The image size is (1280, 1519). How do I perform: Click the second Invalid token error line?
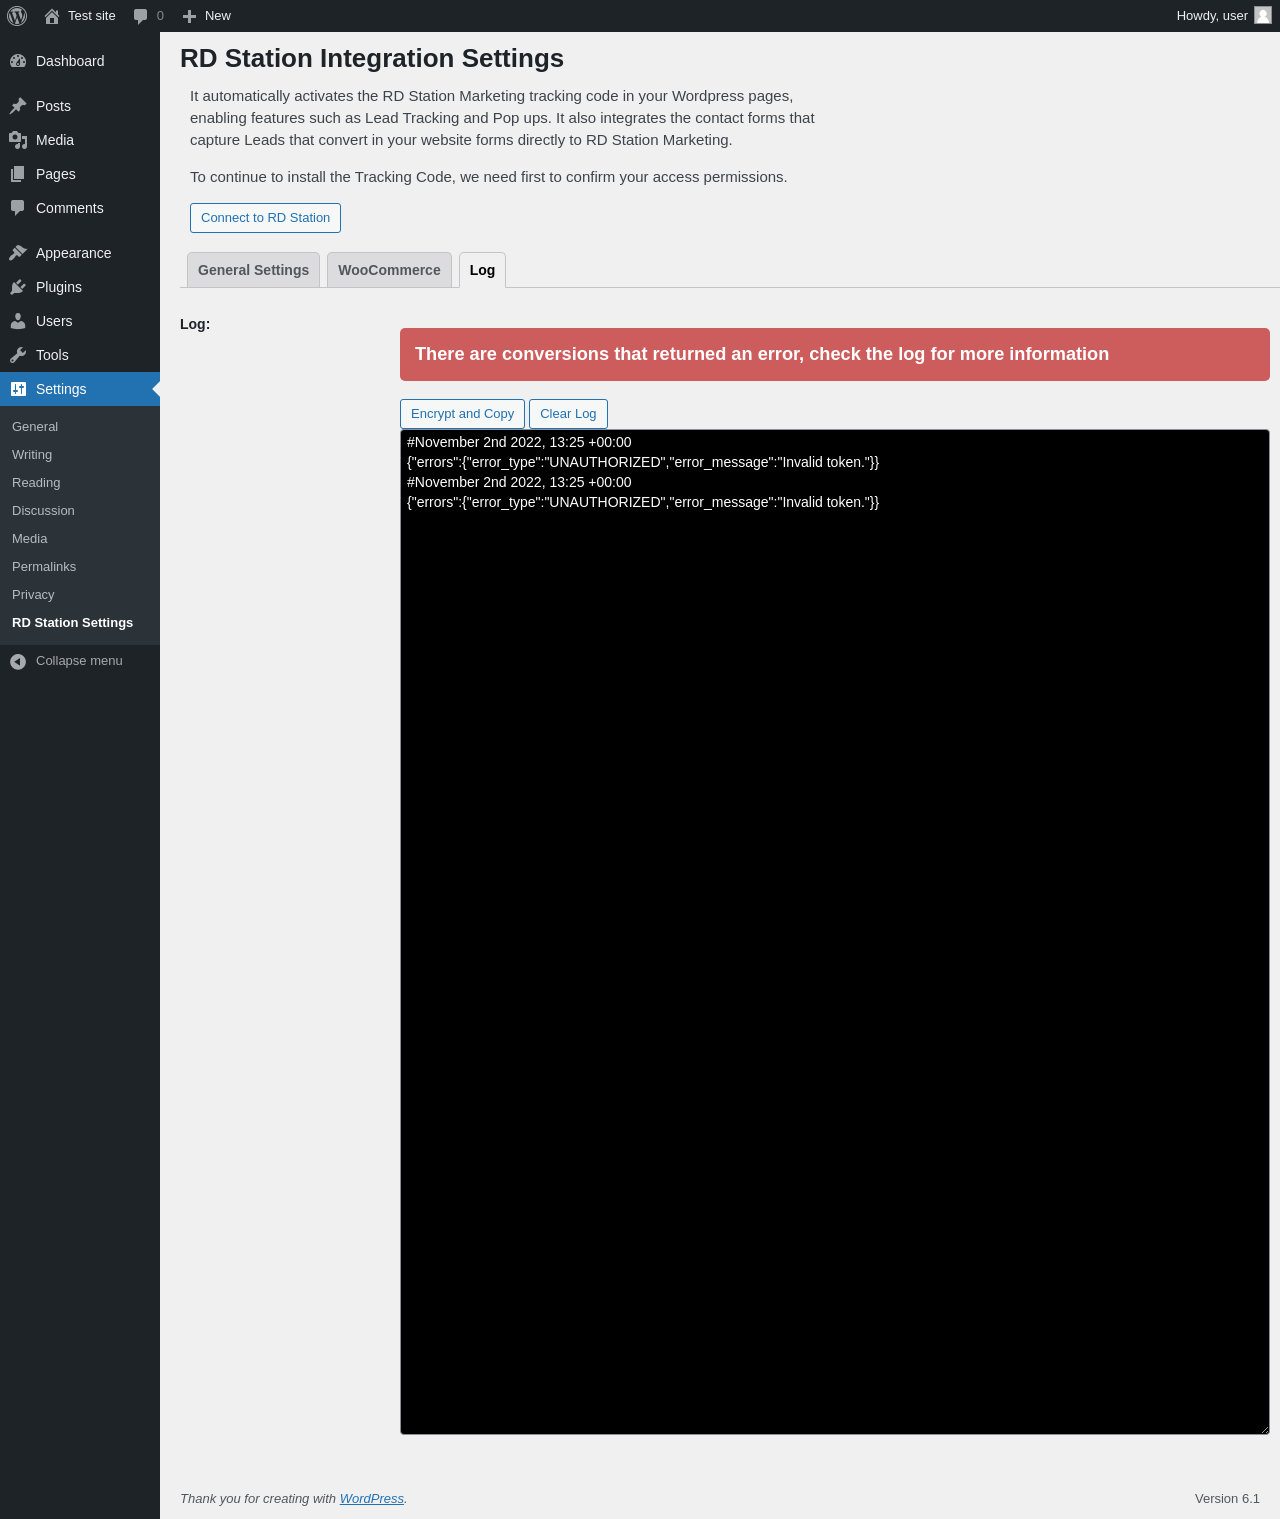coord(643,502)
